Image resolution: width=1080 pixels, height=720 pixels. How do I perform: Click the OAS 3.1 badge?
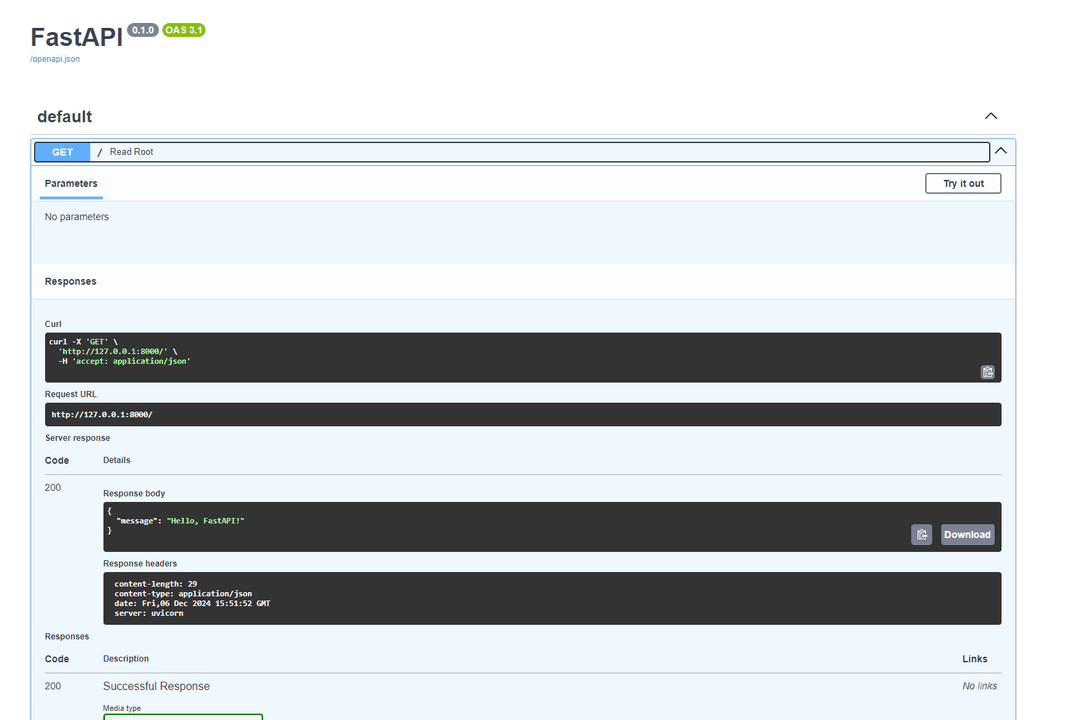183,30
